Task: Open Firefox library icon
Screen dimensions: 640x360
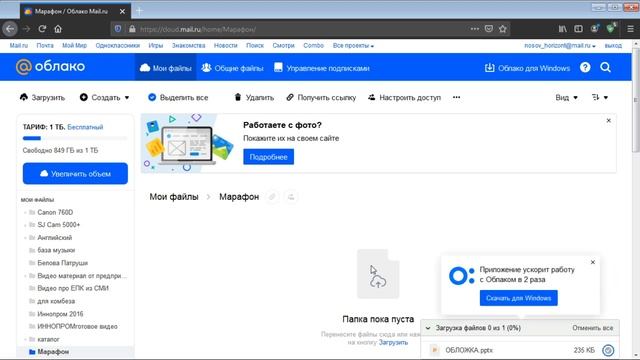Action: [563, 29]
